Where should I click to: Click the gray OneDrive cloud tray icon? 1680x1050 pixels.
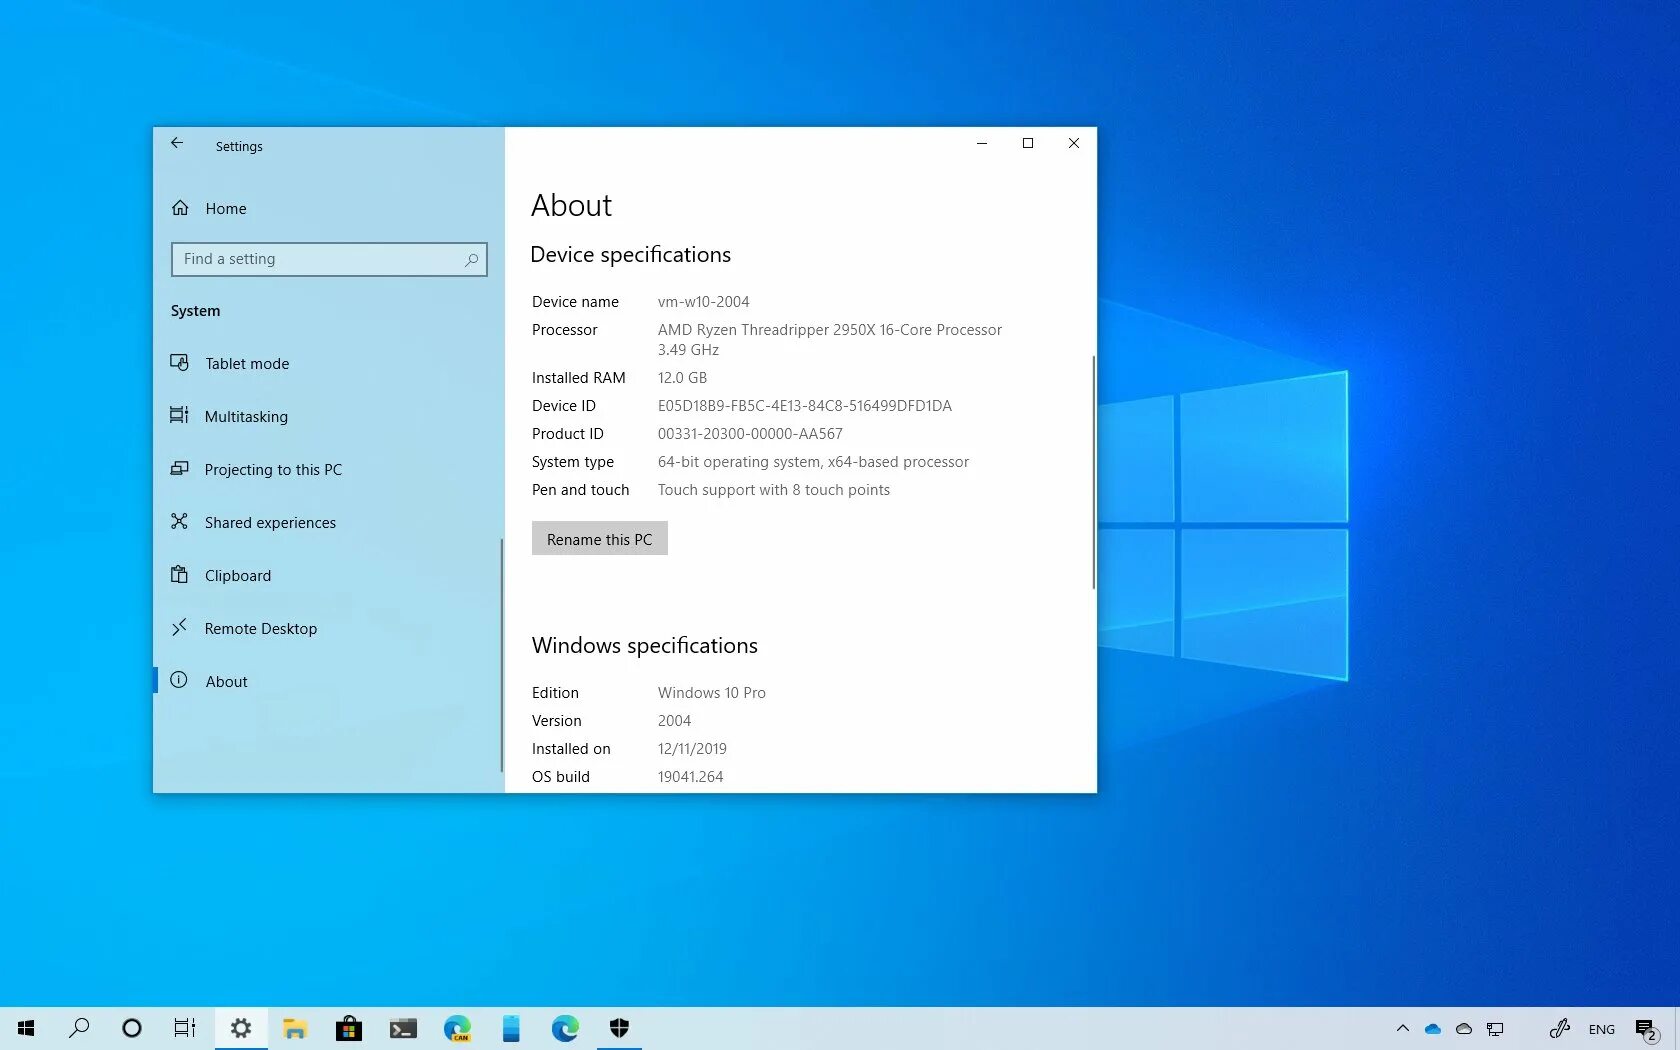pos(1464,1029)
